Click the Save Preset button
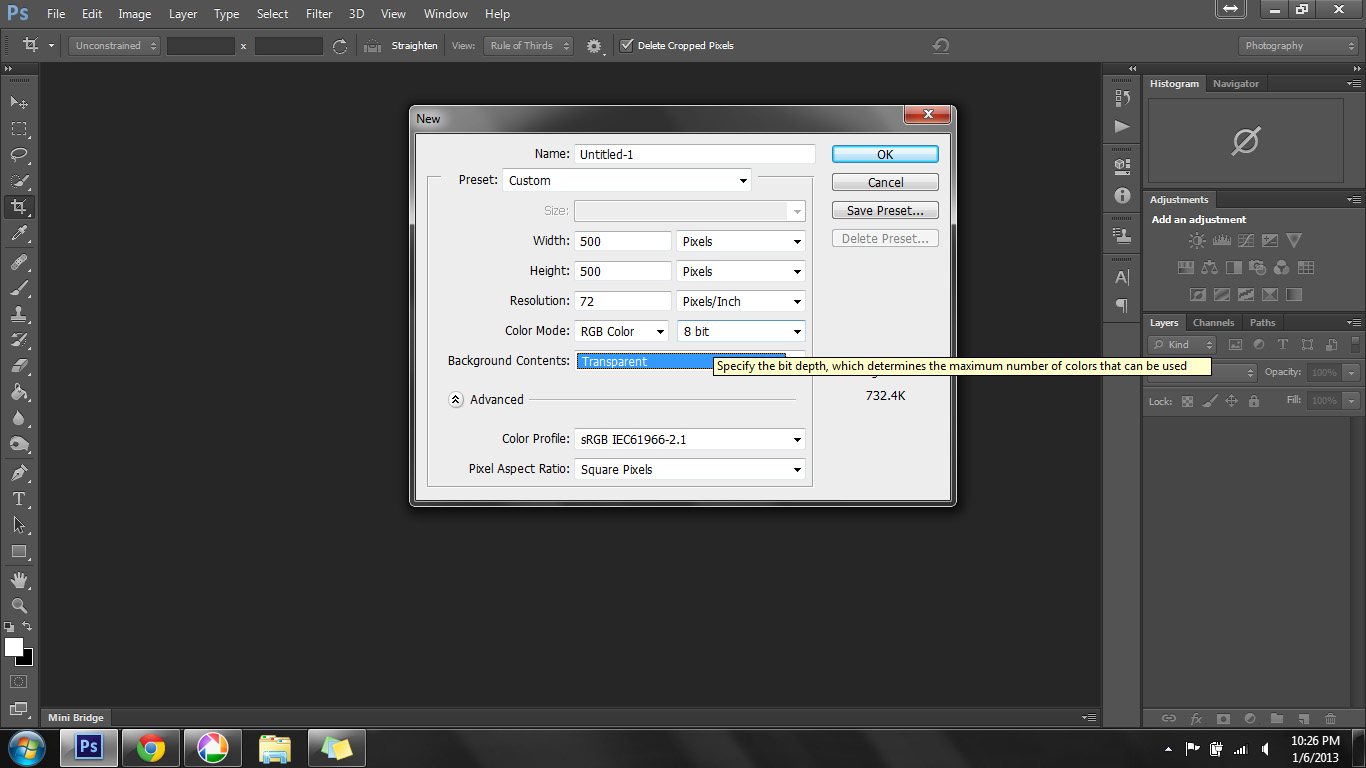 click(885, 210)
